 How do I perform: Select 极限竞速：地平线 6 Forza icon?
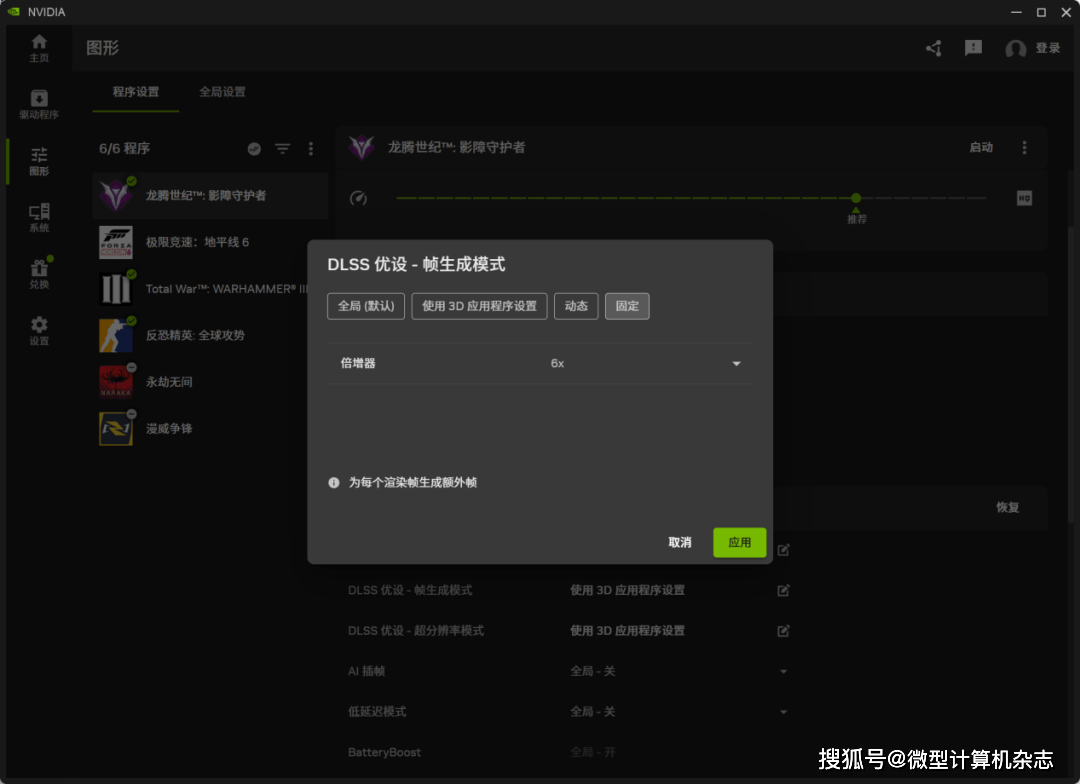(116, 242)
